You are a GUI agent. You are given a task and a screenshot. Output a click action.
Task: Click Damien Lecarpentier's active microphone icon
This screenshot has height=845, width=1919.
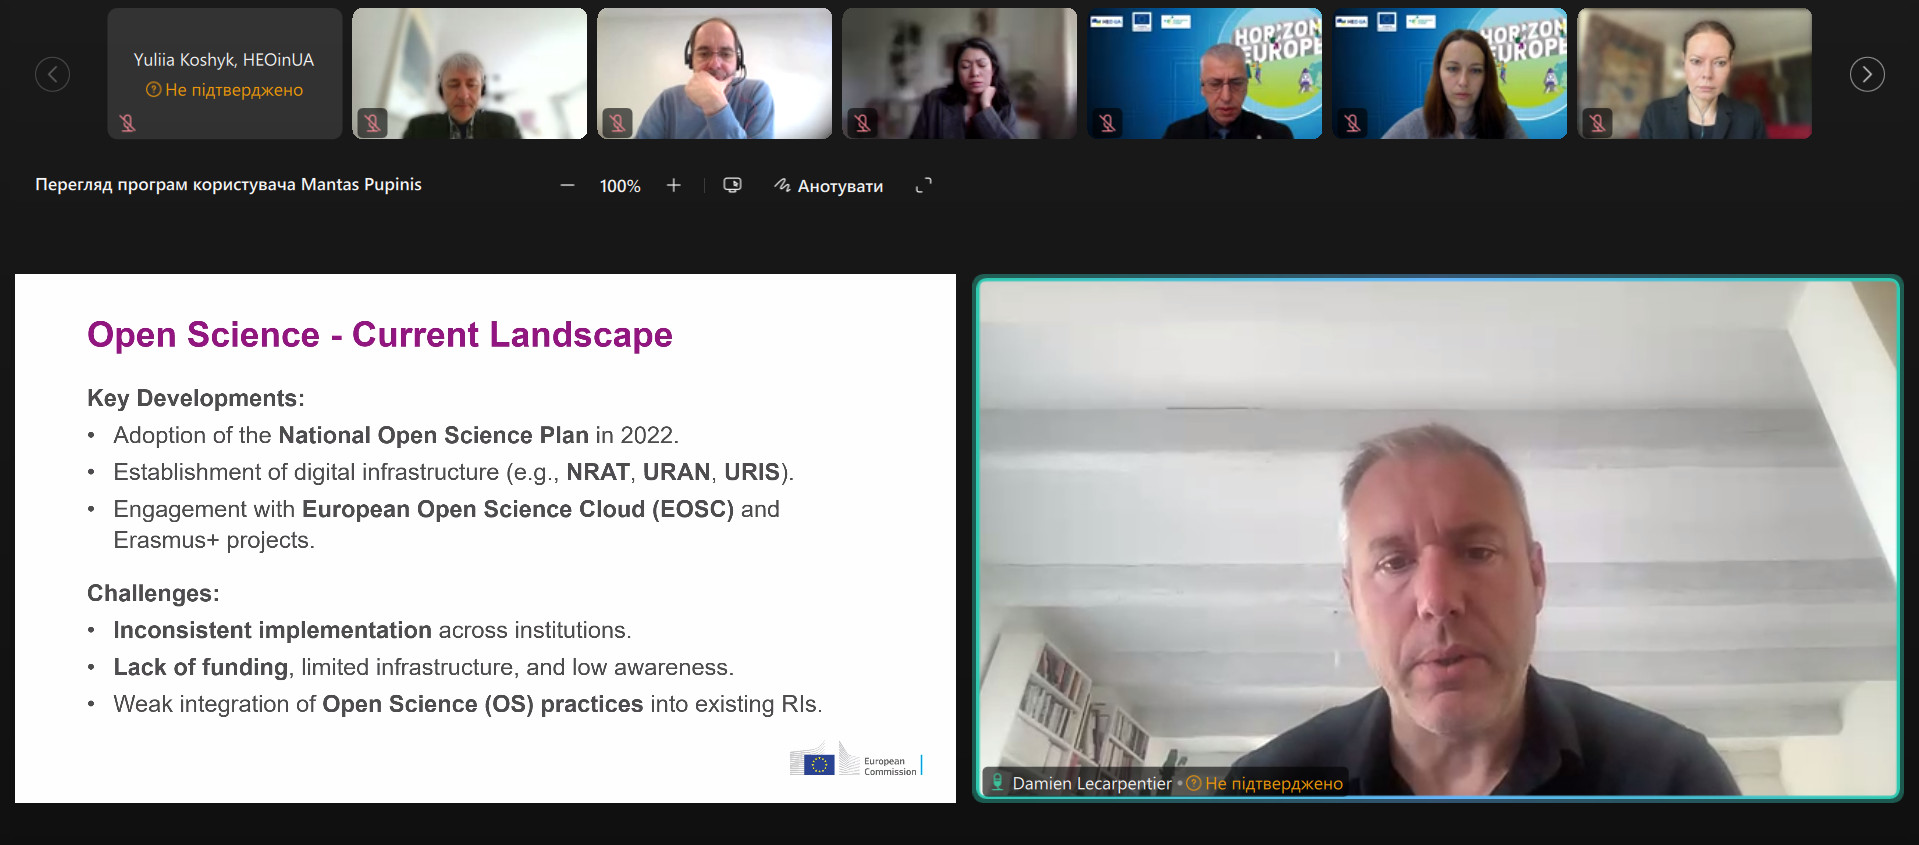tap(997, 782)
